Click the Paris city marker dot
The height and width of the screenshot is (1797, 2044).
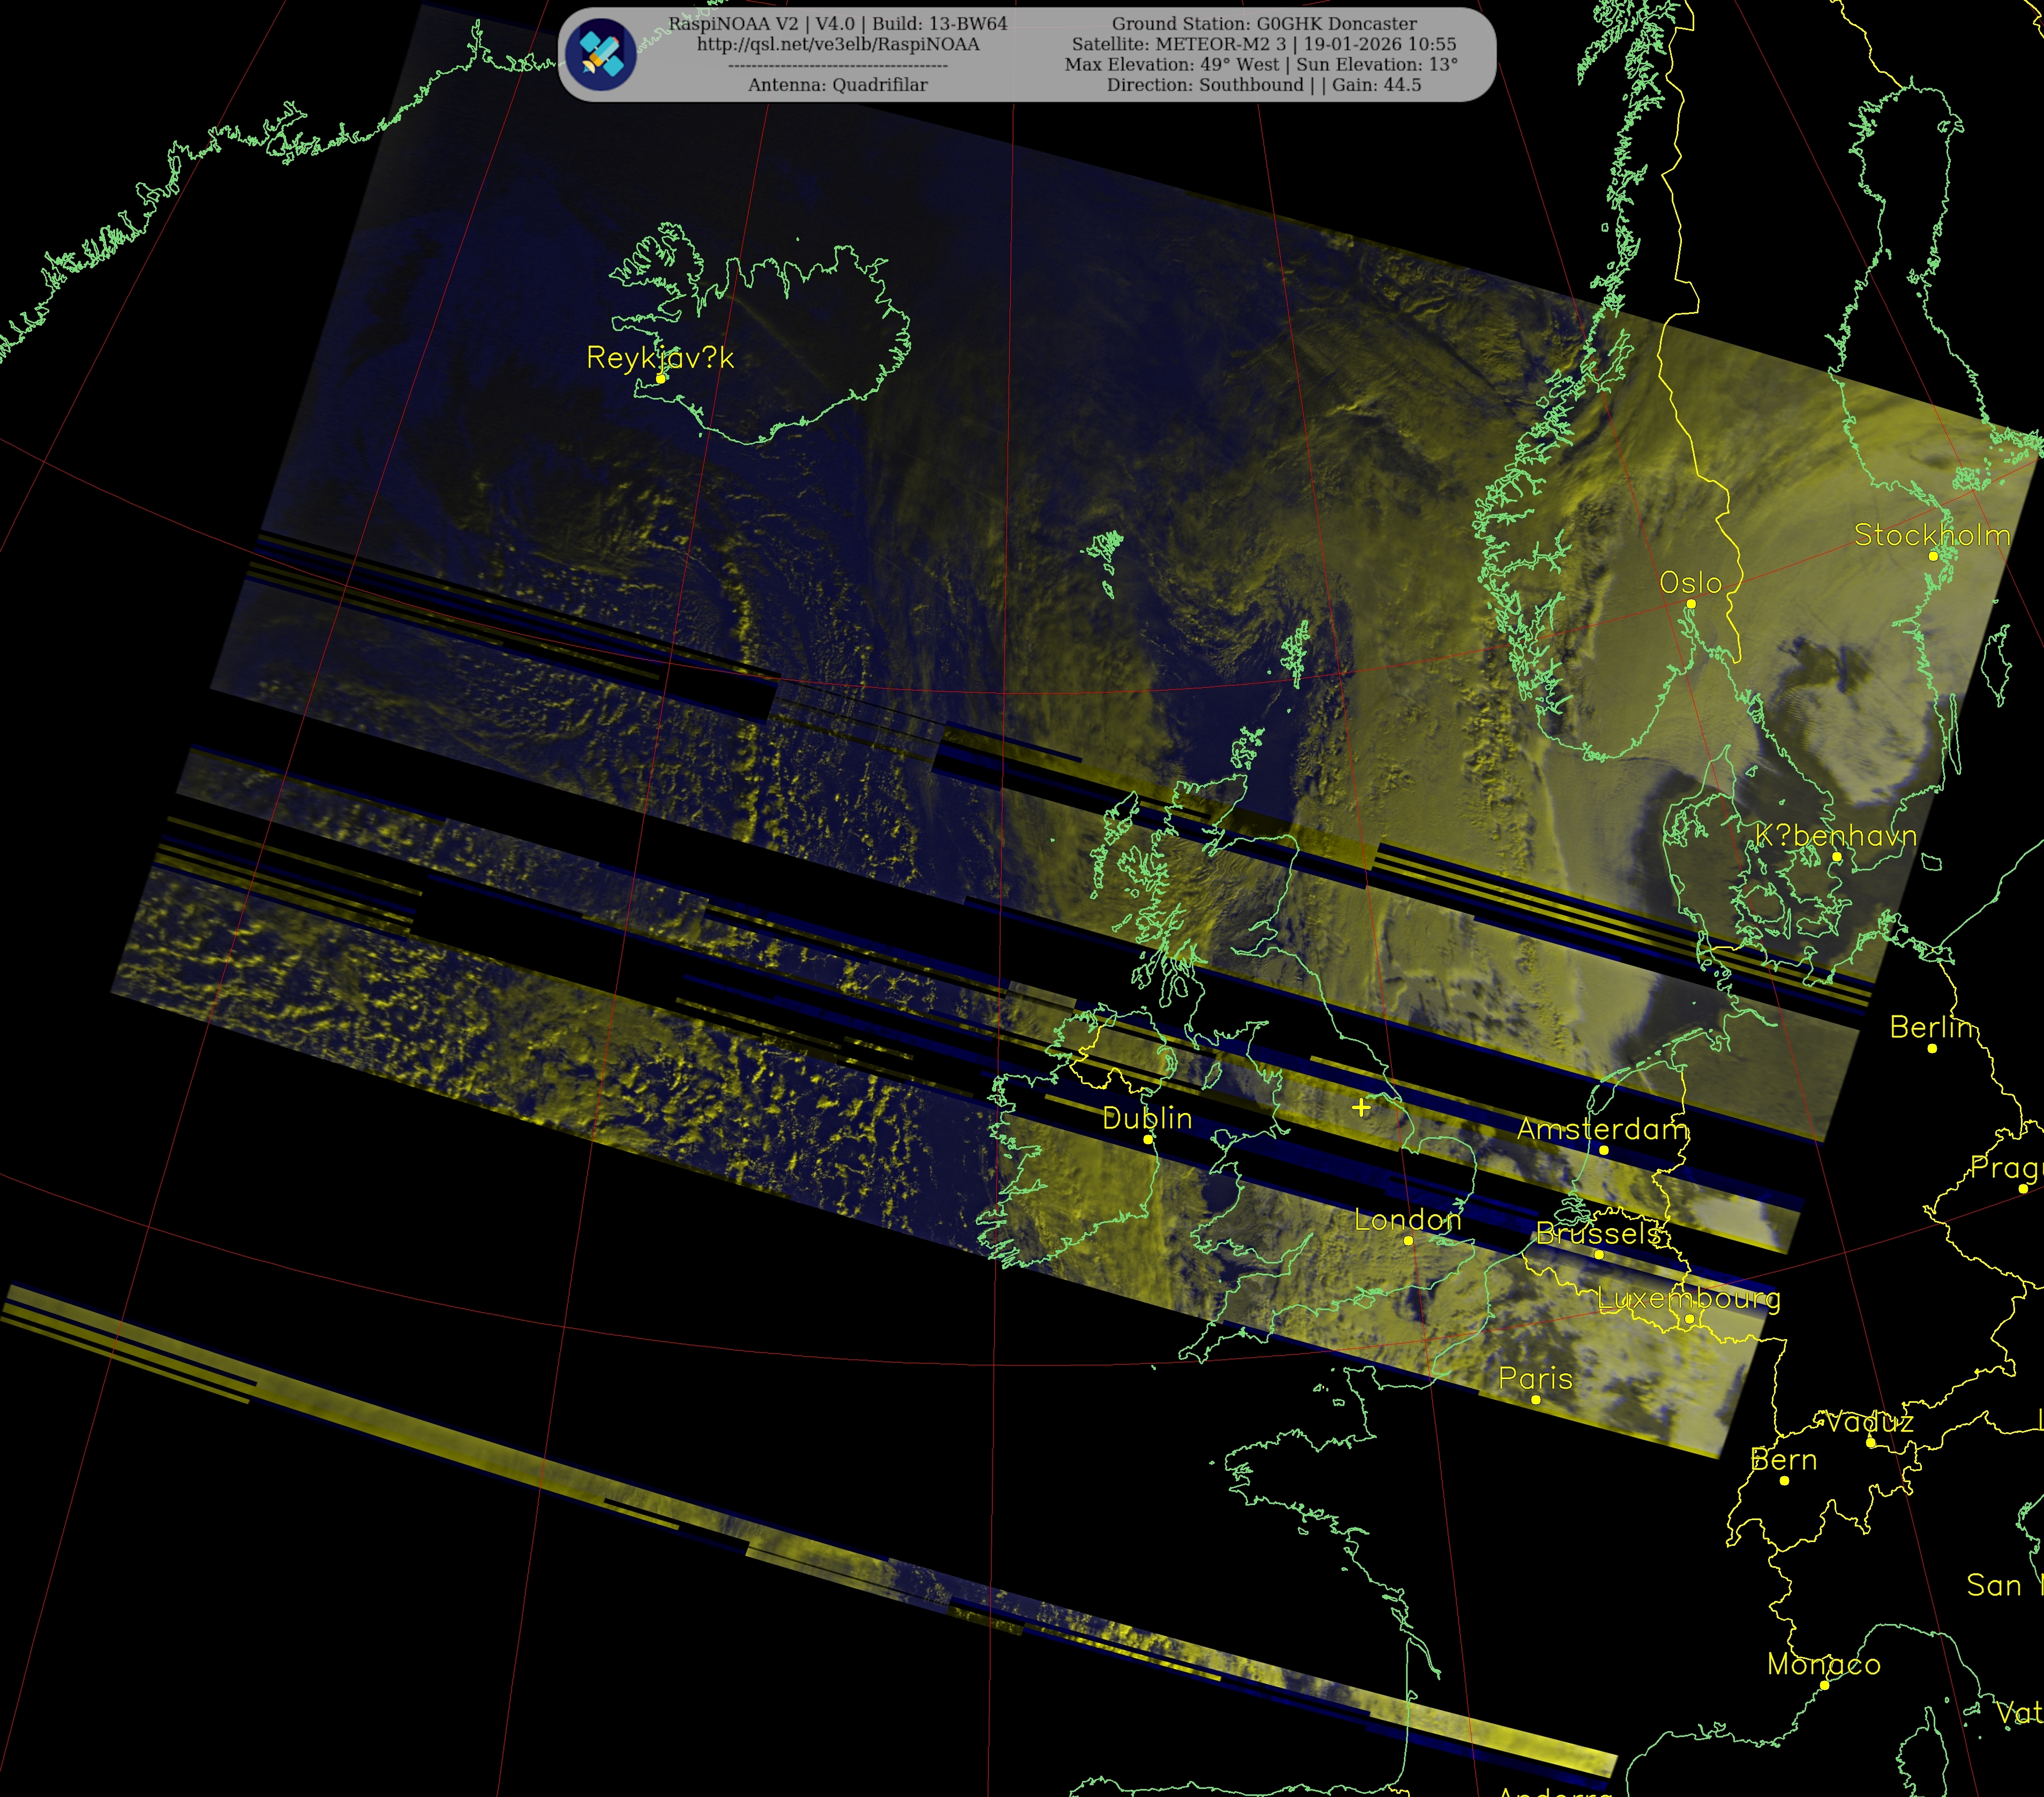point(1536,1400)
